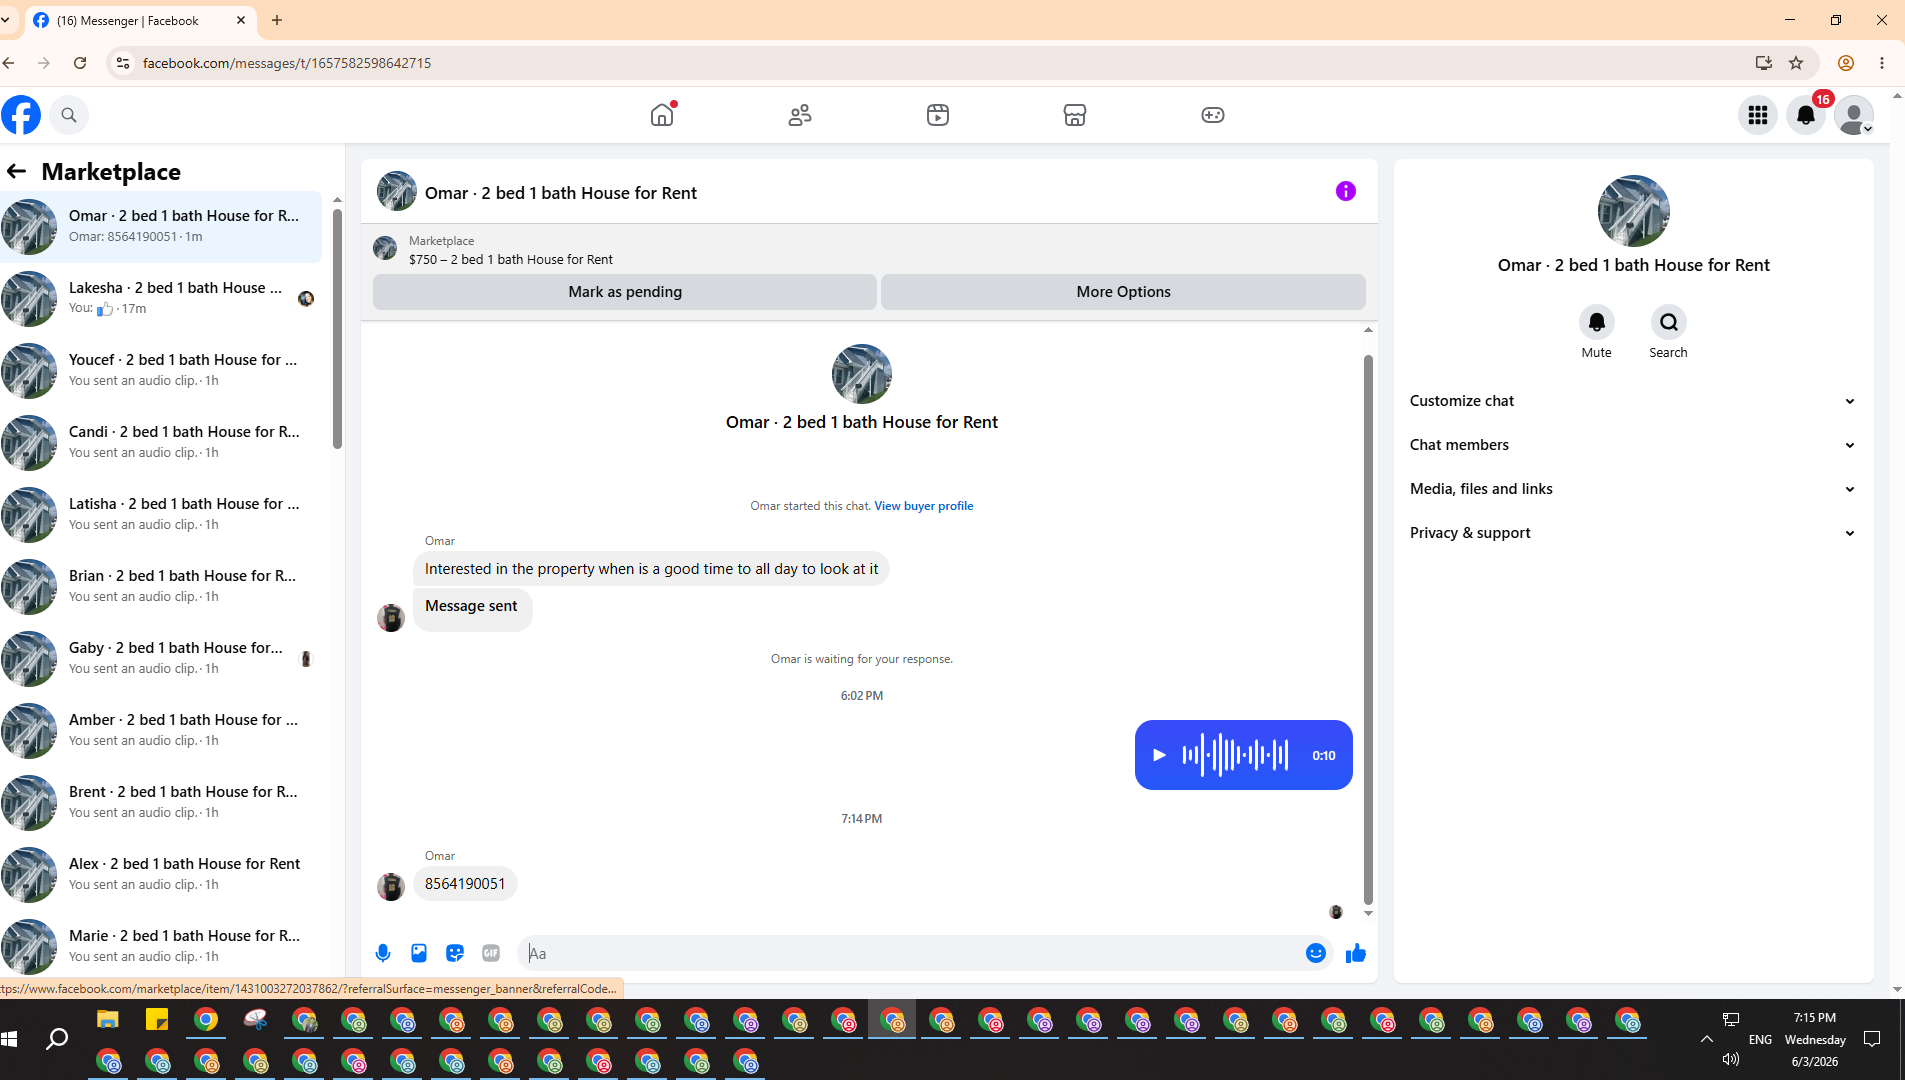This screenshot has height=1080, width=1905.
Task: Reload the page in Chrome
Action: click(x=80, y=63)
